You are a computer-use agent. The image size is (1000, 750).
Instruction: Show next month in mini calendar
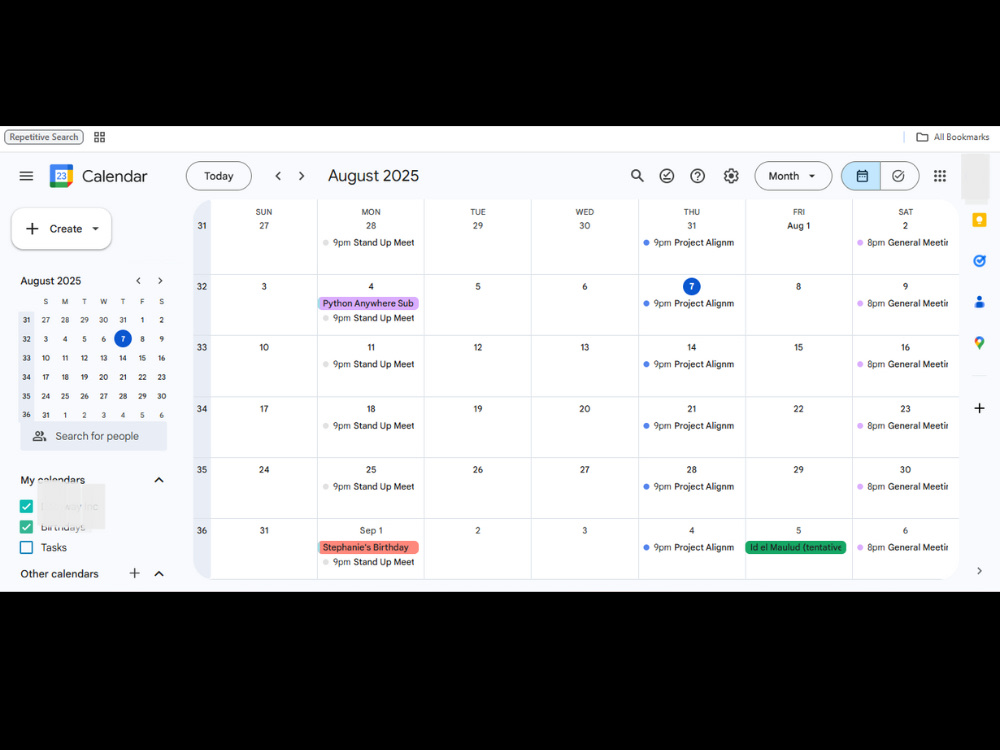pos(160,281)
